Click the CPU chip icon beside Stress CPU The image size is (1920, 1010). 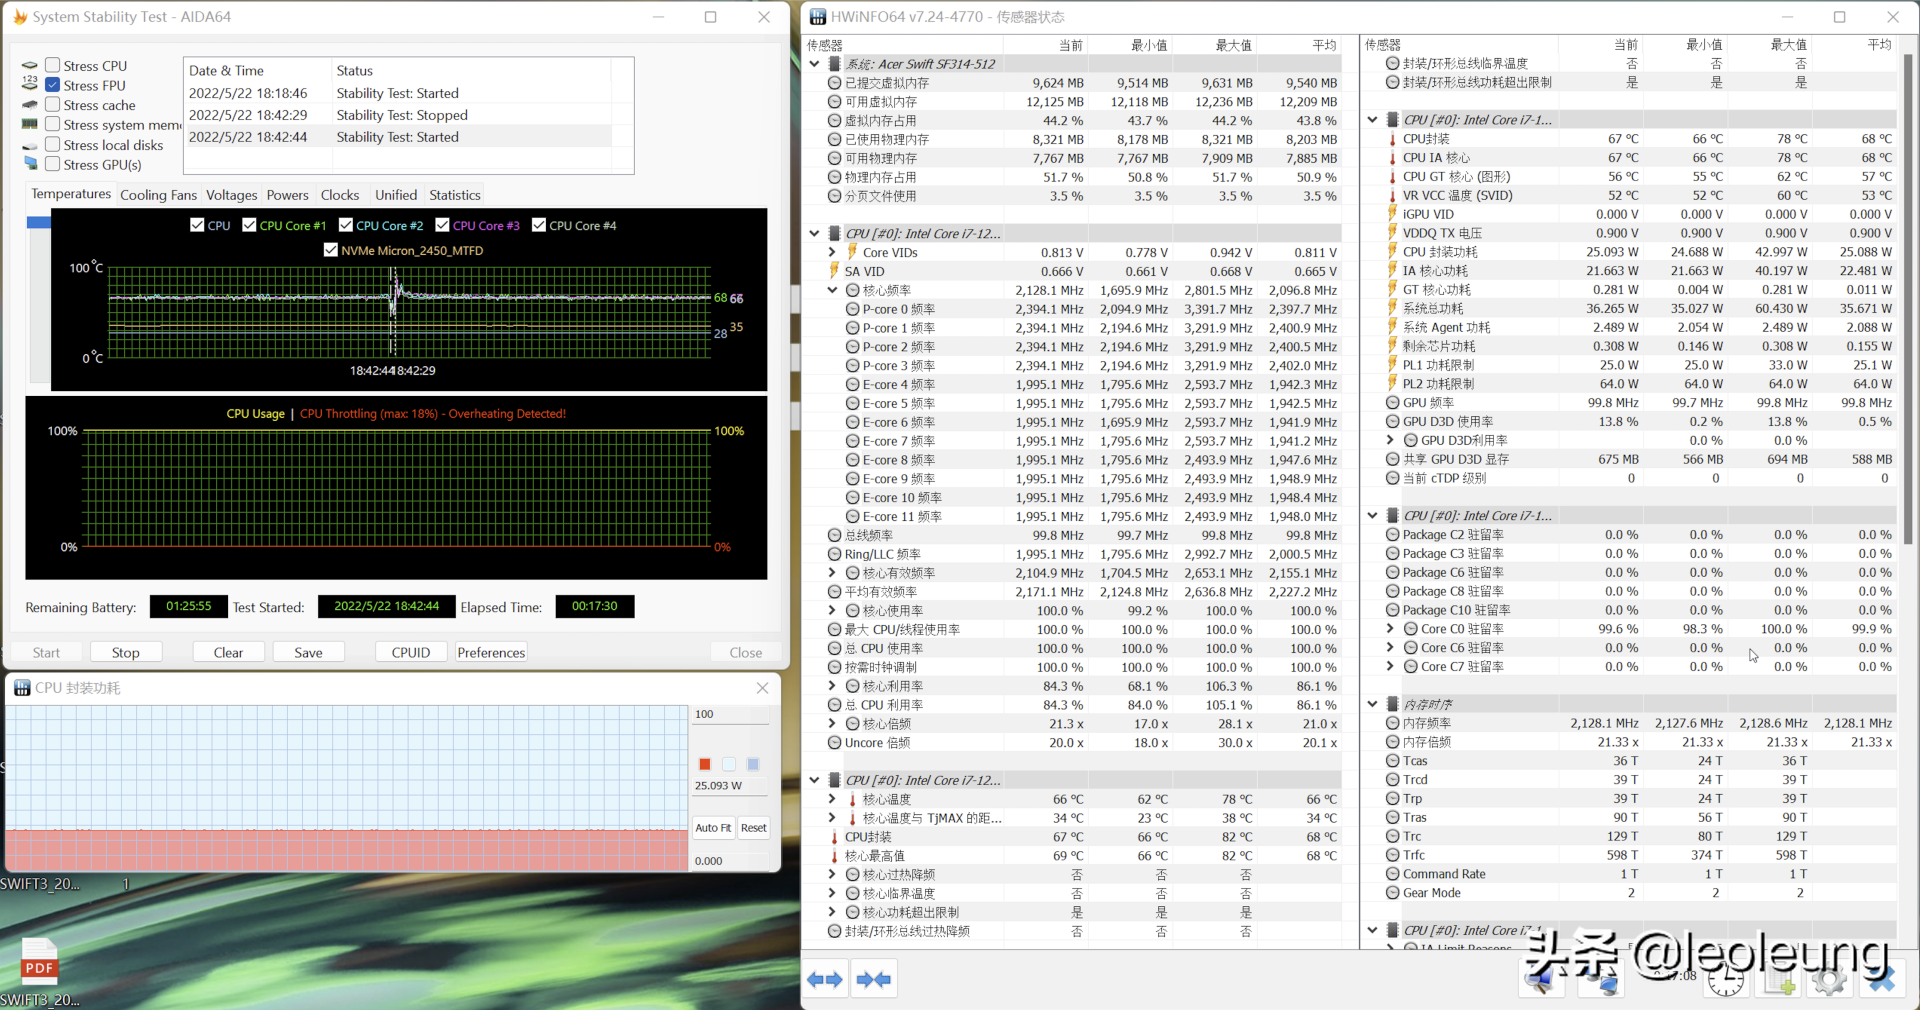click(30, 65)
